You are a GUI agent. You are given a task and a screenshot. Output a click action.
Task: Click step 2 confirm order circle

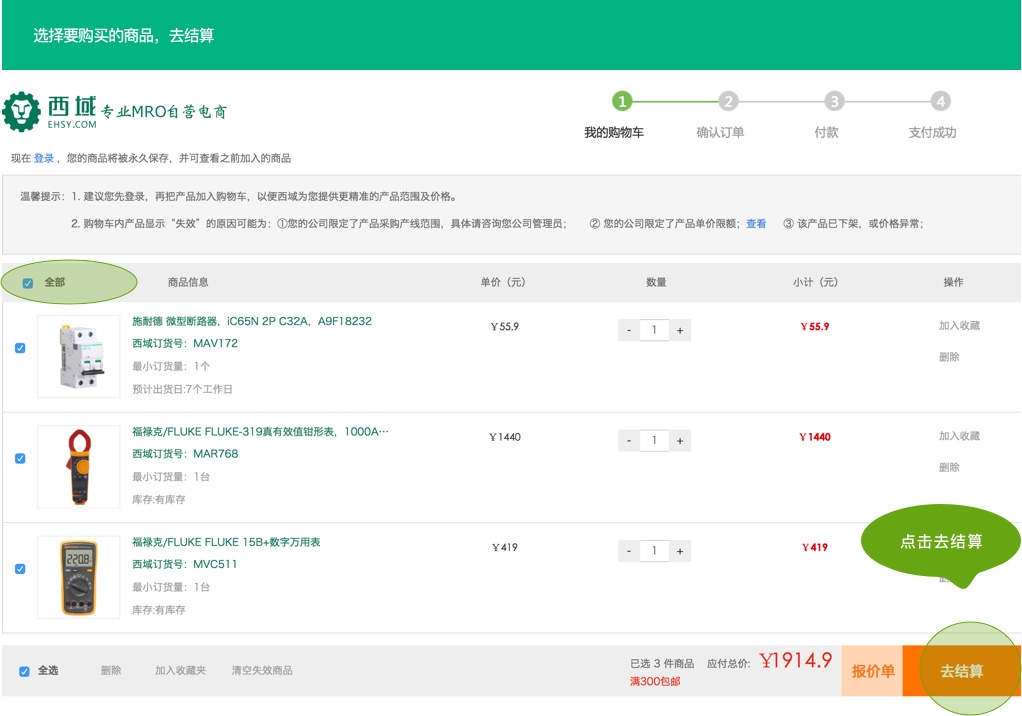click(x=729, y=101)
